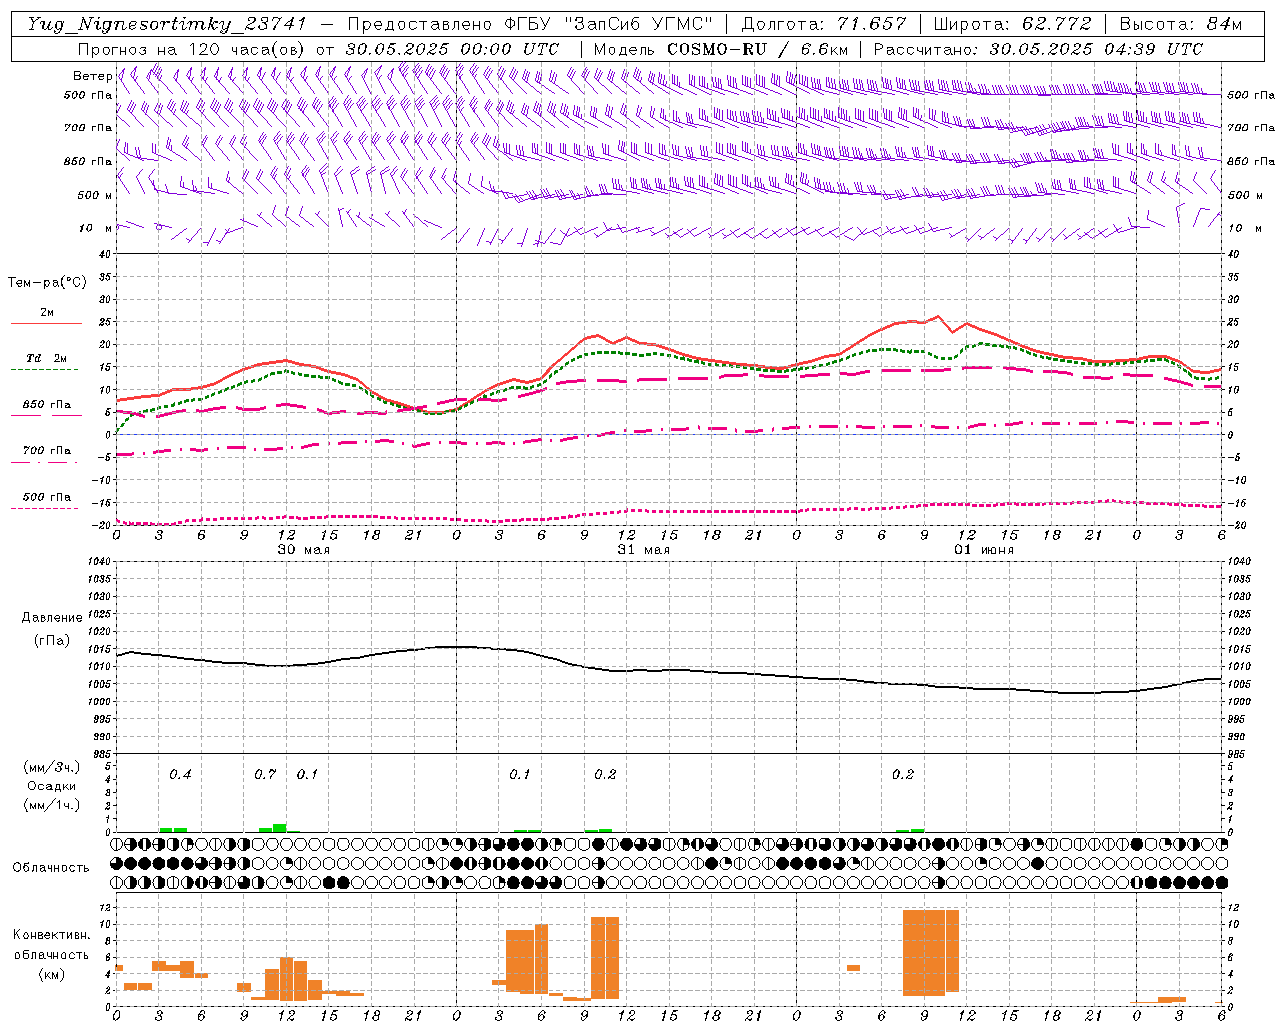Click the (мм/1ч.) units label
The height and width of the screenshot is (1024, 1280).
point(52,805)
